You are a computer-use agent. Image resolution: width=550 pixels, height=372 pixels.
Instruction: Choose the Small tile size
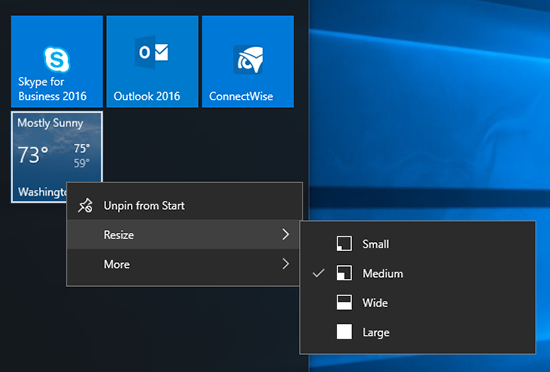coord(417,244)
